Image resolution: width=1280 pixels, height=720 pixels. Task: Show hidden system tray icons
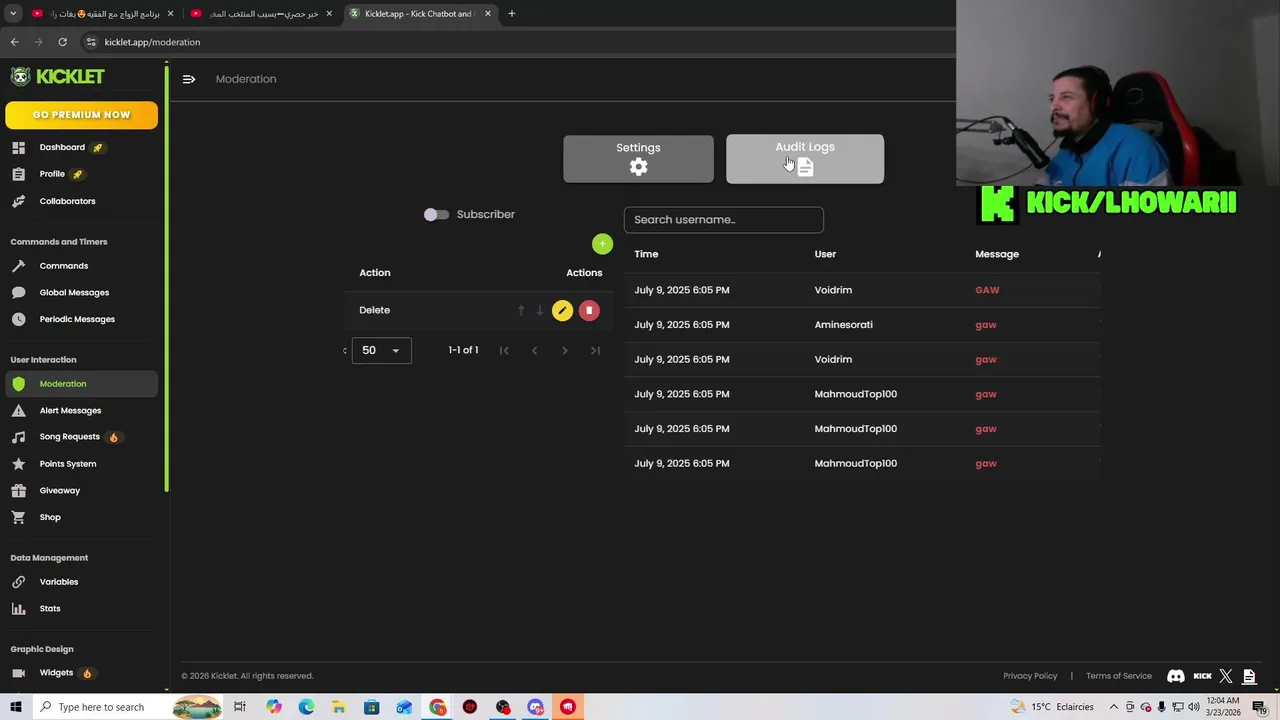point(1114,707)
